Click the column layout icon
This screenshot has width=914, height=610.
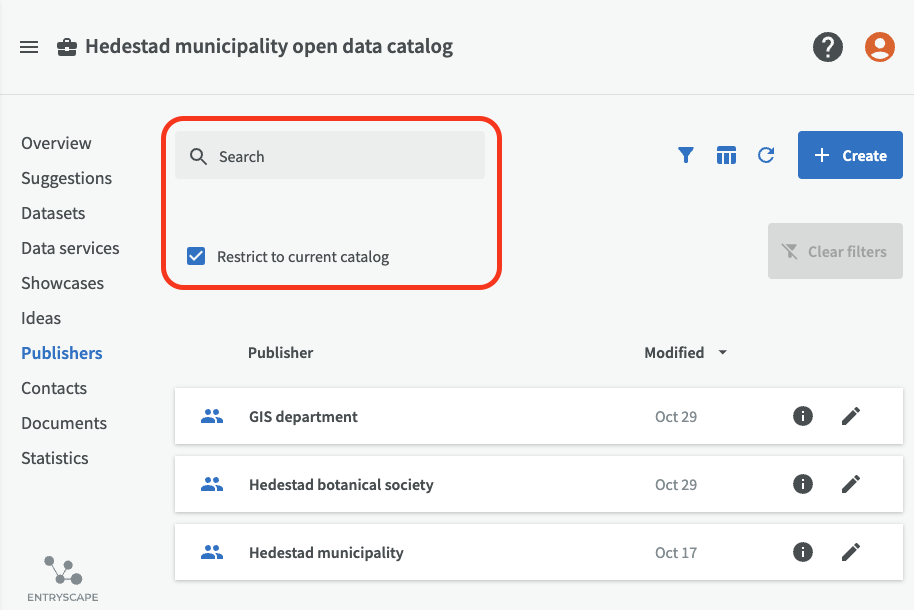(x=726, y=155)
